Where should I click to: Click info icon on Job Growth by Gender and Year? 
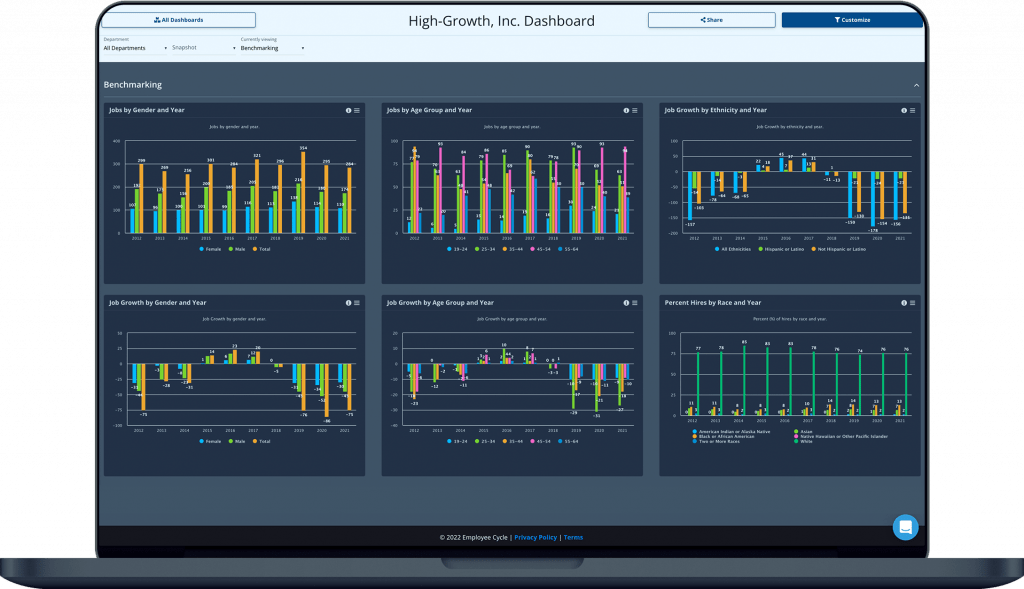click(x=348, y=303)
